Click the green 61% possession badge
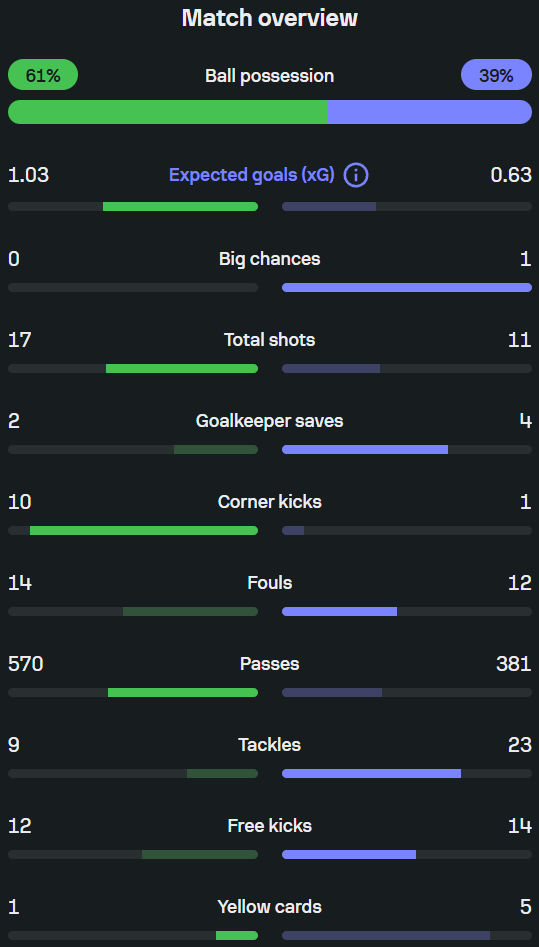 click(x=43, y=75)
